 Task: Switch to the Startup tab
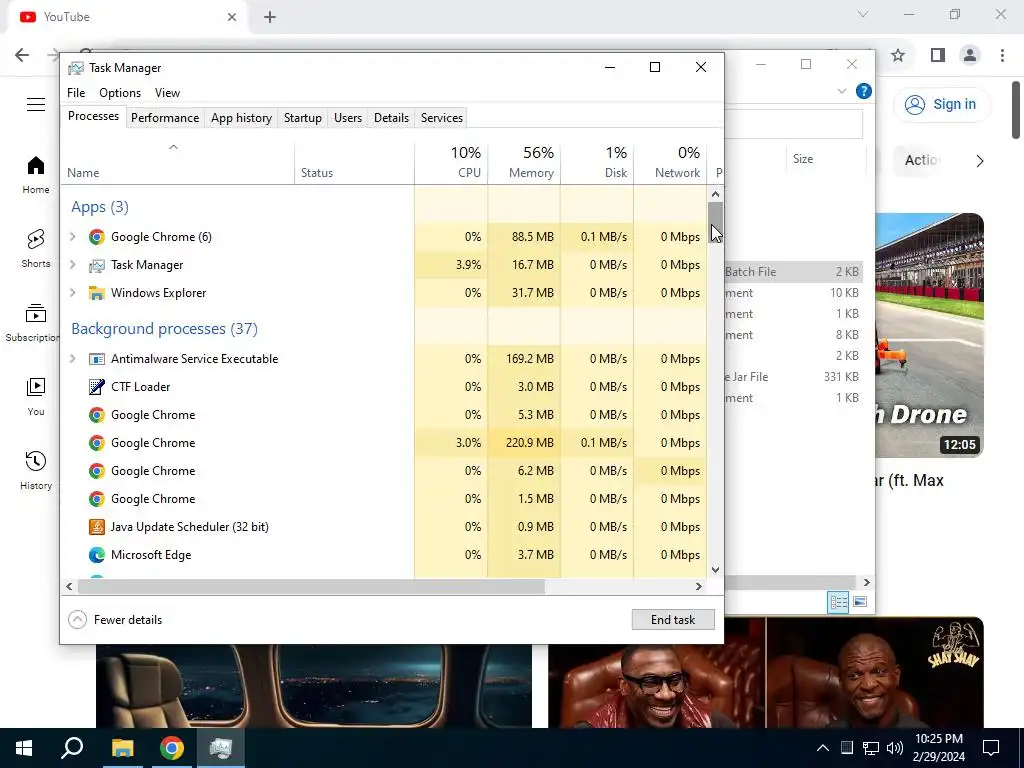[x=302, y=118]
